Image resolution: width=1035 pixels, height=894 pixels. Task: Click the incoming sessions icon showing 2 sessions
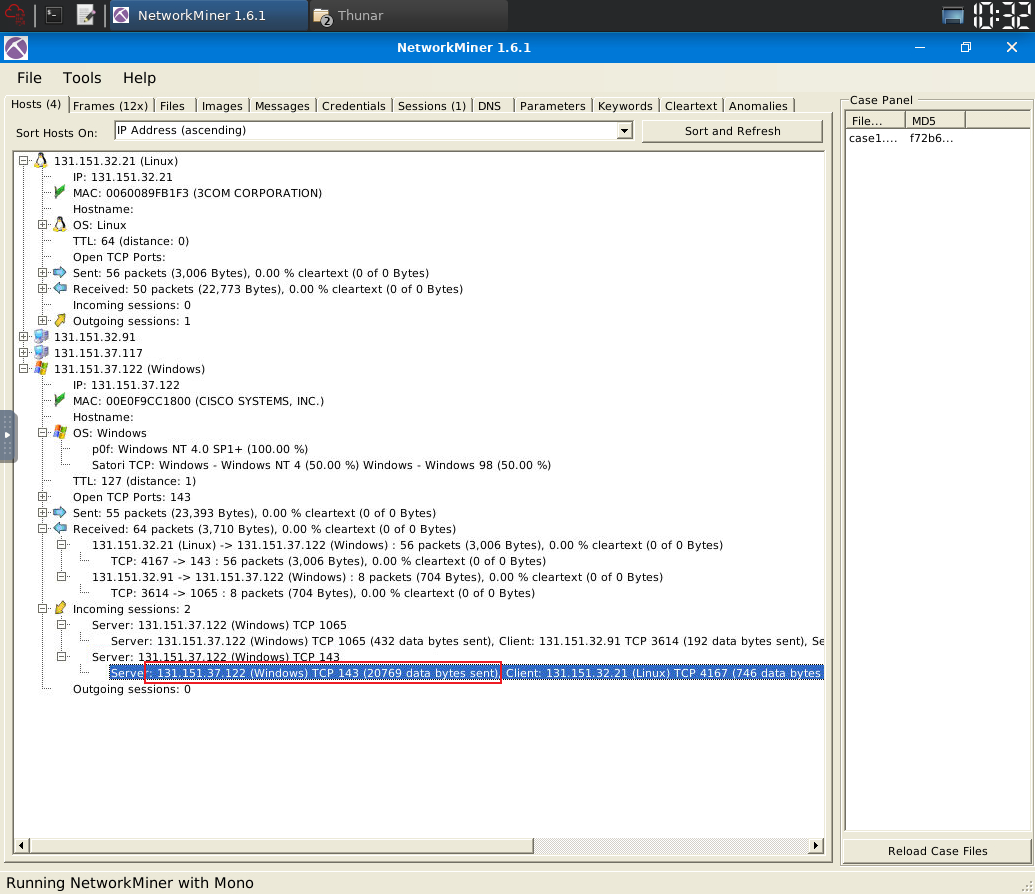(x=60, y=608)
